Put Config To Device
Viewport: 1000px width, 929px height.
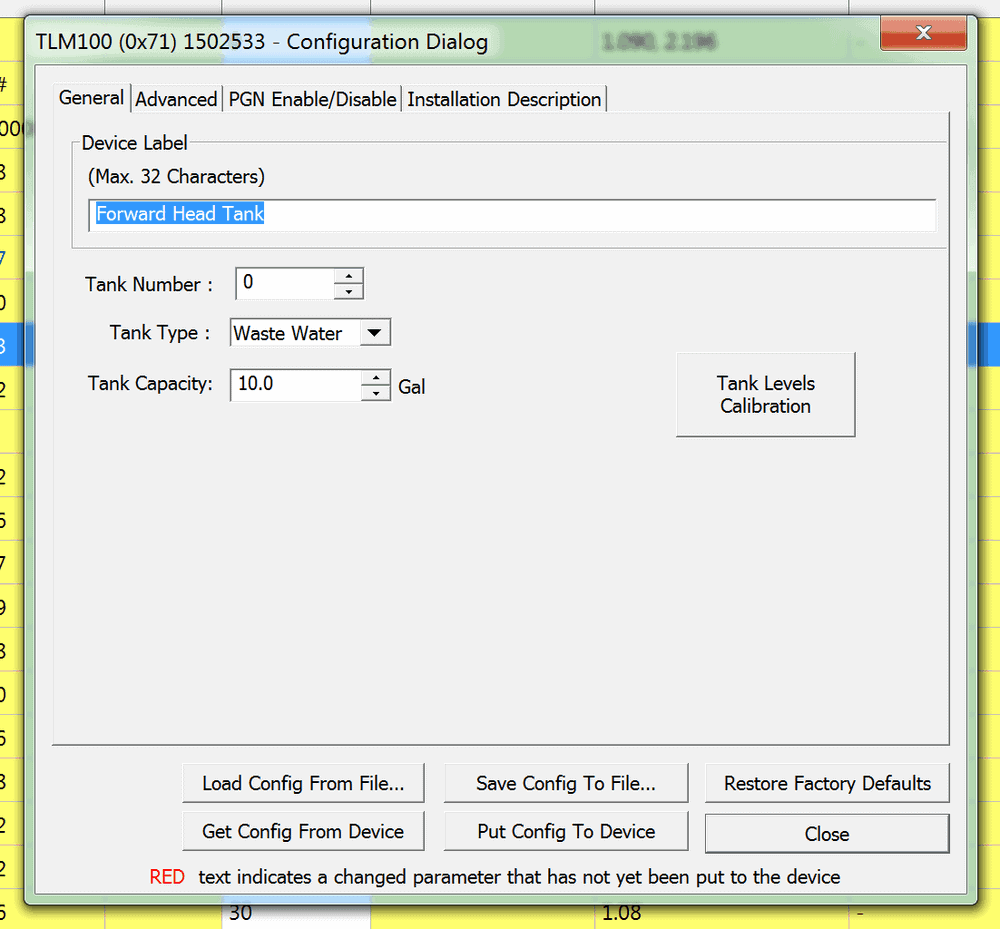click(565, 830)
